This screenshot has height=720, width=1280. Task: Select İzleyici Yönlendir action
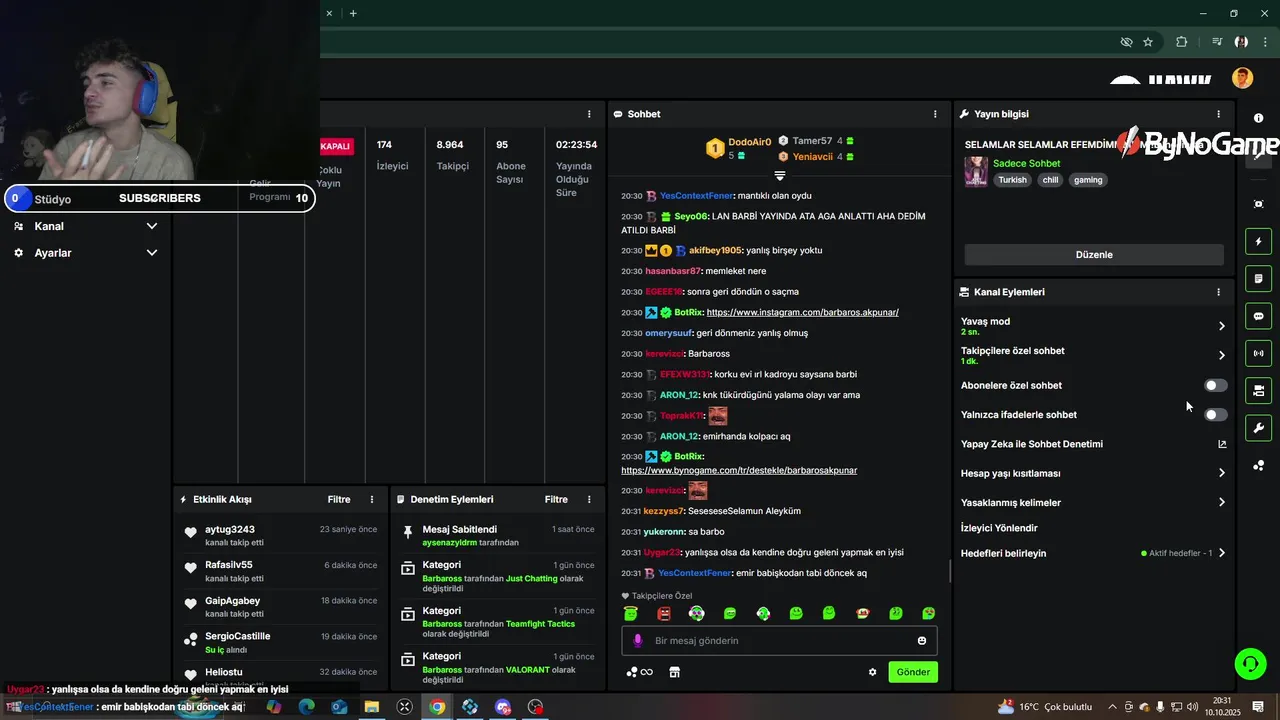[x=999, y=528]
